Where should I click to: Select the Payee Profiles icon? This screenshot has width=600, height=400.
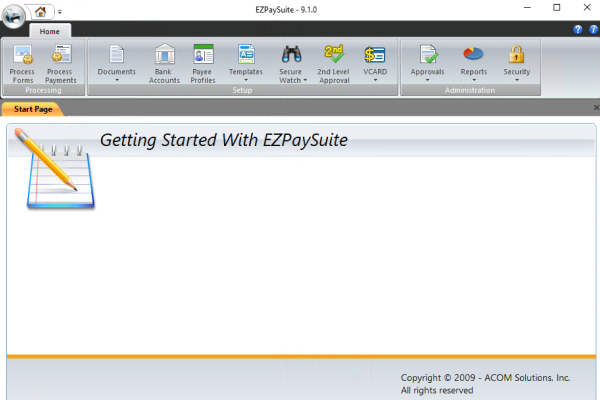(x=203, y=62)
